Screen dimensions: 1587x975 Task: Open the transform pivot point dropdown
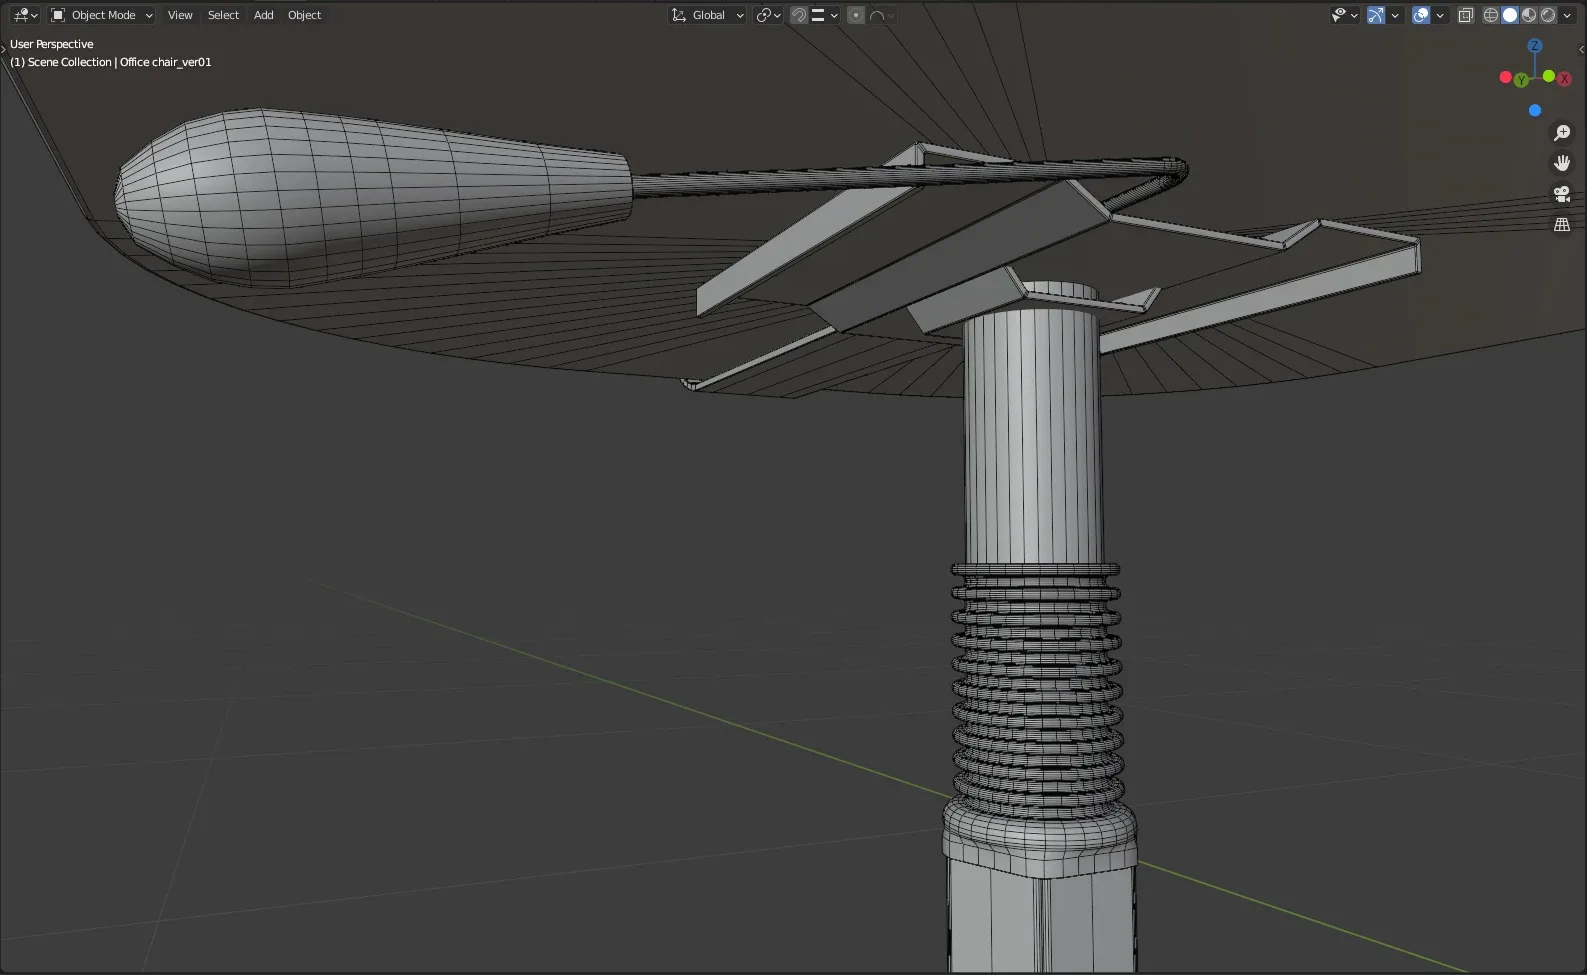point(768,15)
